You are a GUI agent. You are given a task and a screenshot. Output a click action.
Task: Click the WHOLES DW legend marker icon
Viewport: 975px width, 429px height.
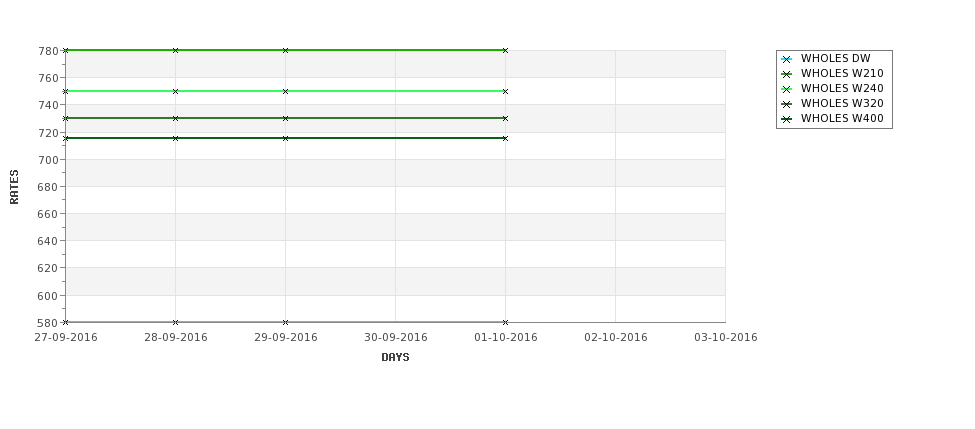click(786, 60)
